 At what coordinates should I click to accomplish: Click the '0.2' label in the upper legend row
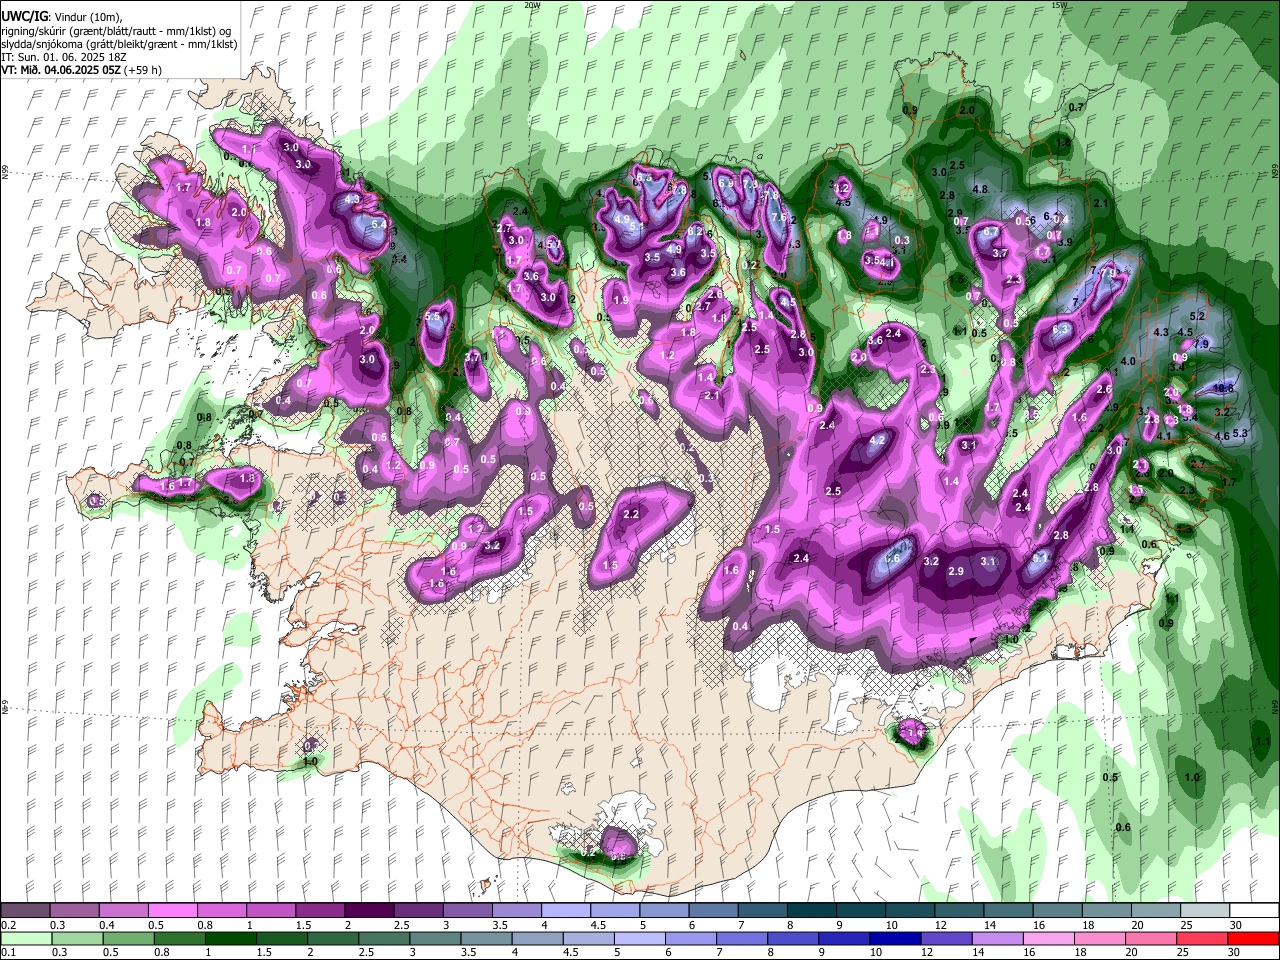(9, 925)
